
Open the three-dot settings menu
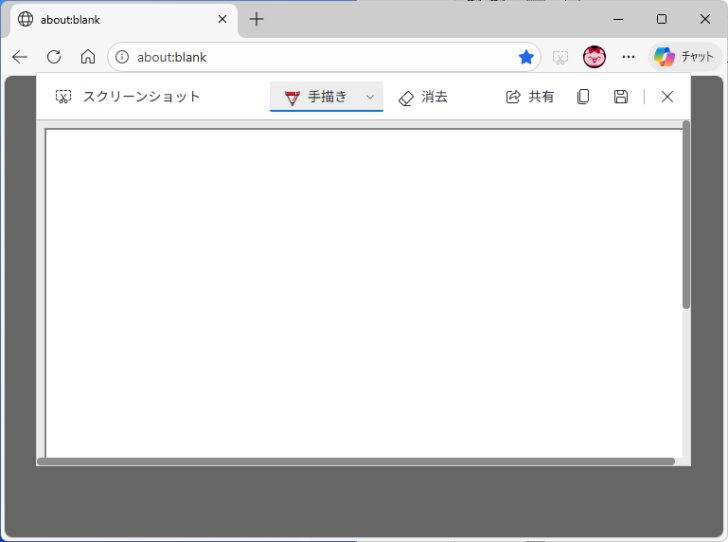628,57
